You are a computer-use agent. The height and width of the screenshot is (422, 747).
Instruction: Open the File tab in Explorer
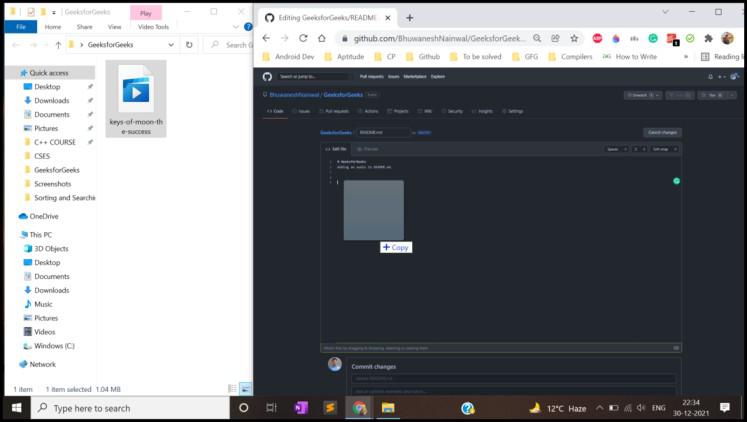[x=21, y=27]
